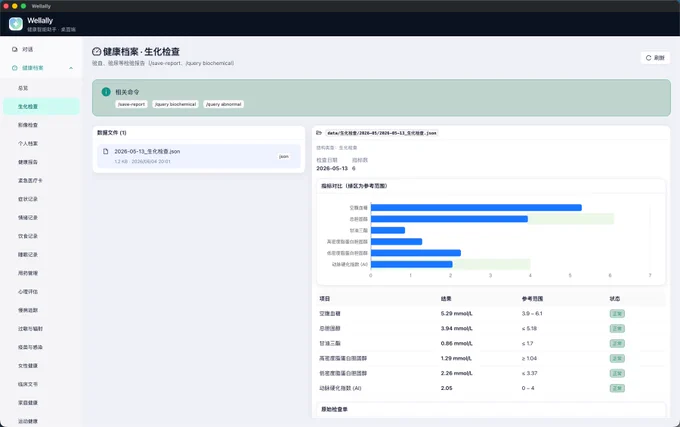
Task: Click the 动脉硬化指数 (AI) bar in the chart
Action: pyautogui.click(x=412, y=264)
